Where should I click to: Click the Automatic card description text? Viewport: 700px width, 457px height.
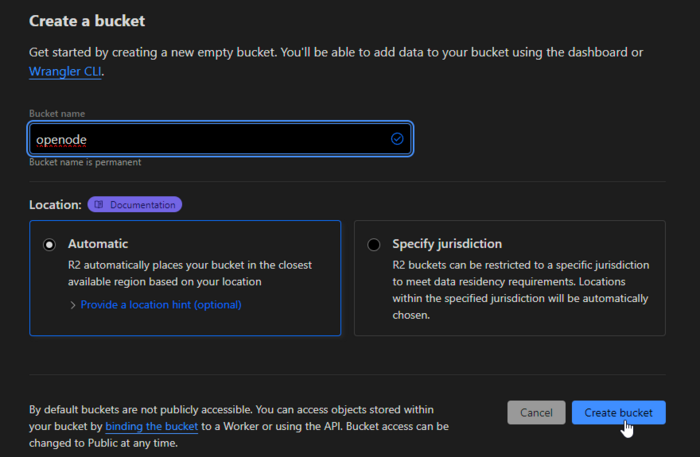[190, 273]
